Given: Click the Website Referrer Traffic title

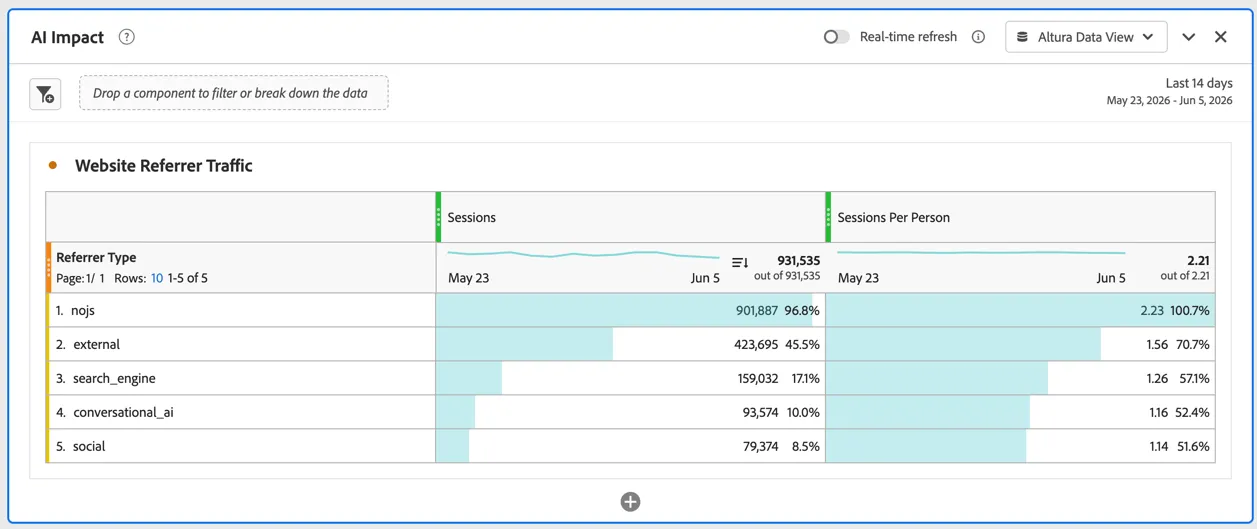Looking at the screenshot, I should 164,166.
